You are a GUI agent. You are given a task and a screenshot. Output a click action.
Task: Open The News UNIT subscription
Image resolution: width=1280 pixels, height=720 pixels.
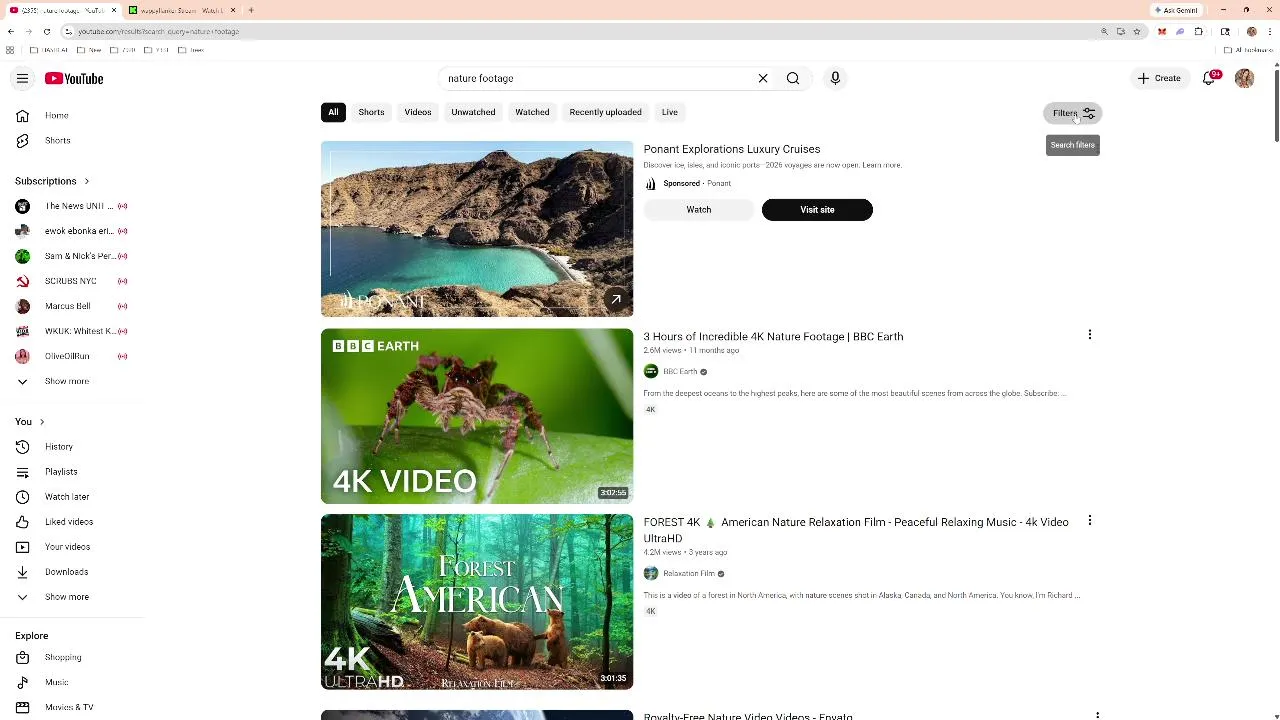click(x=72, y=206)
